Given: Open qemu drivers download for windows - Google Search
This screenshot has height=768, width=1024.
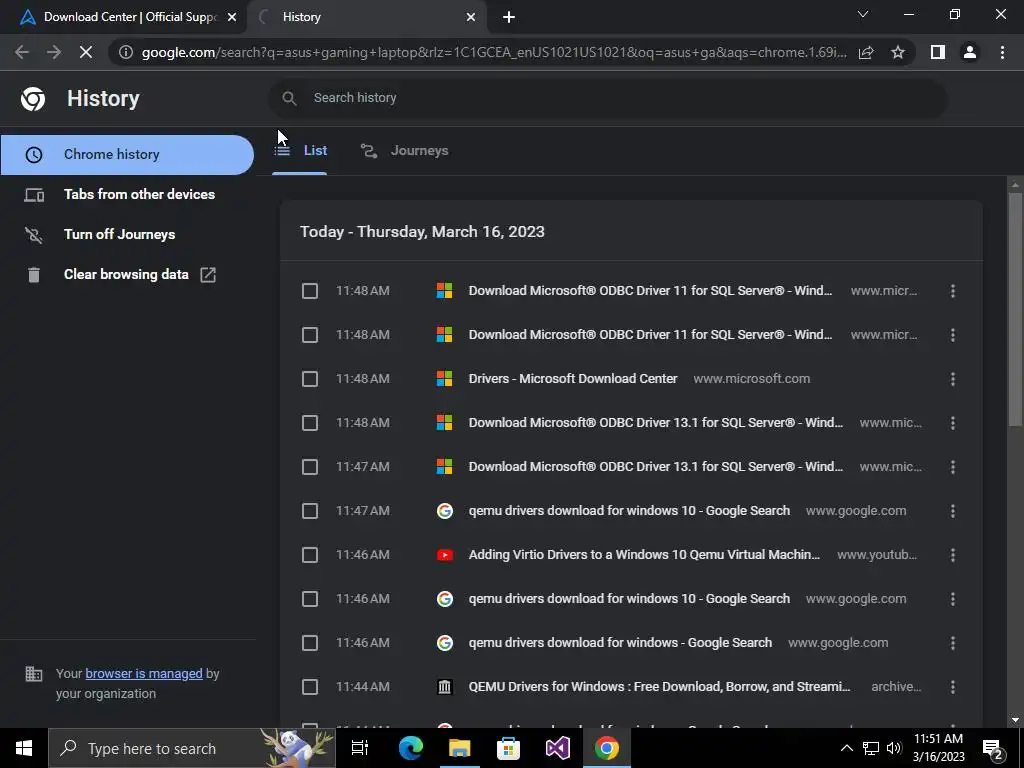Looking at the screenshot, I should pos(620,643).
